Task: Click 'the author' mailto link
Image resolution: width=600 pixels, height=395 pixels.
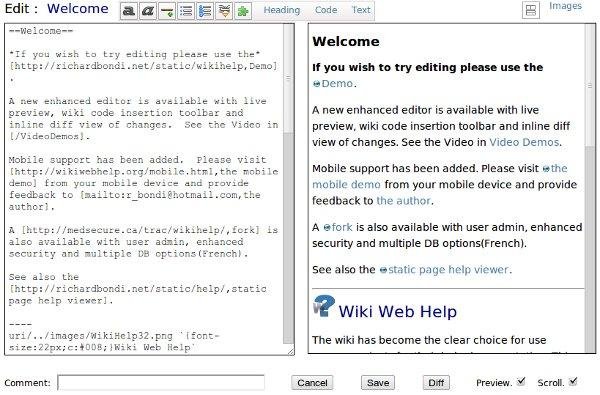Action: (x=403, y=201)
